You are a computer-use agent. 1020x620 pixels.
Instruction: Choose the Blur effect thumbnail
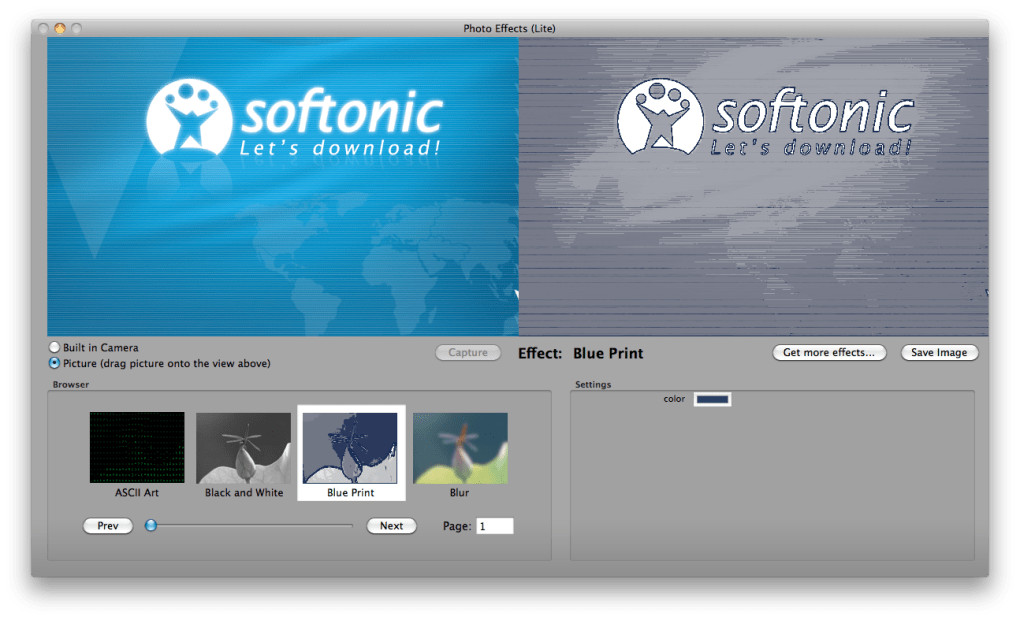click(x=460, y=448)
